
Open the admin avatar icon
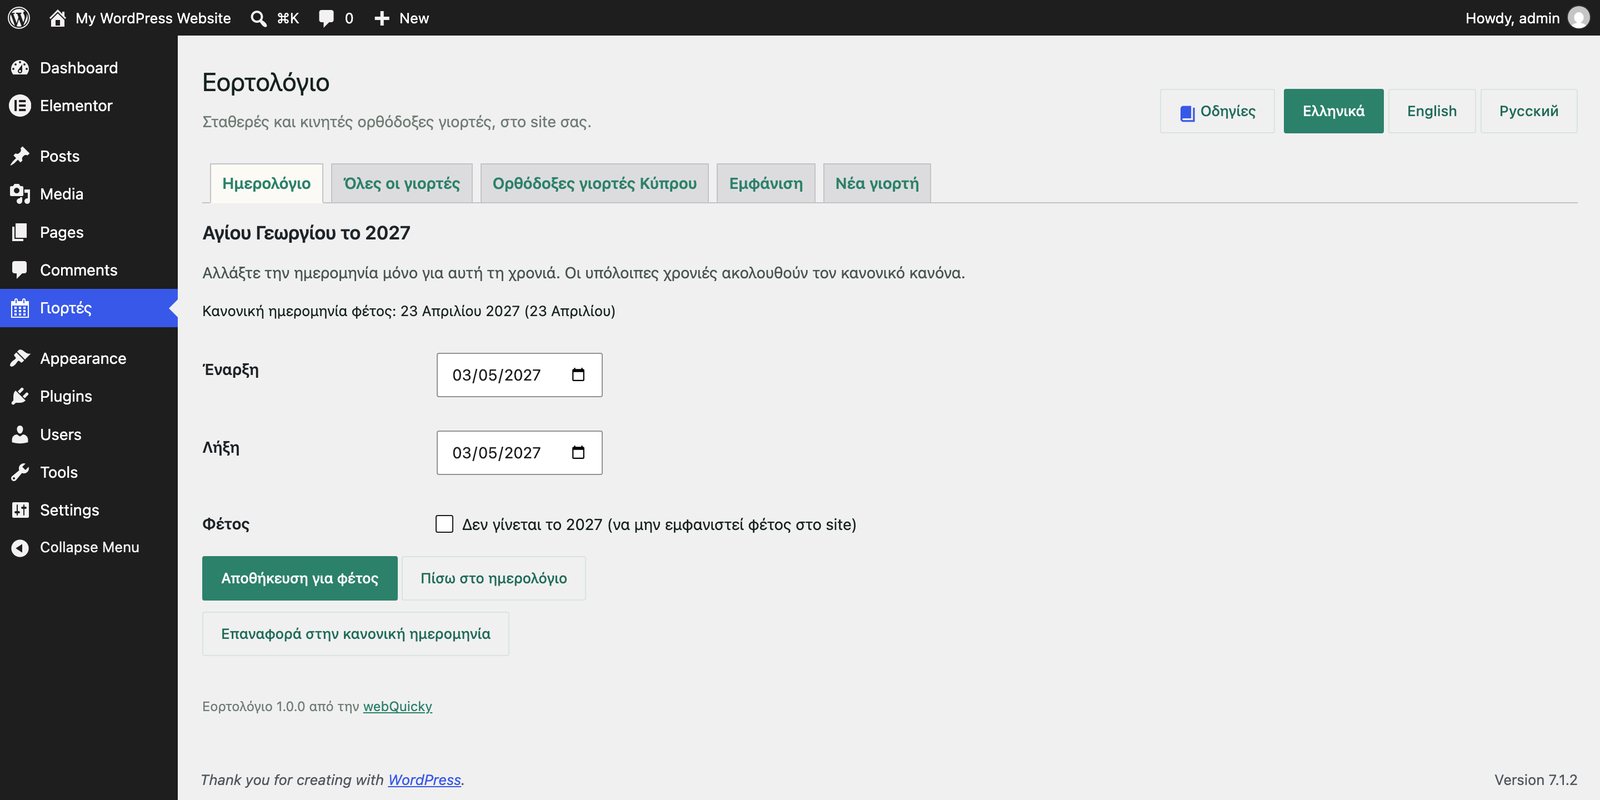(1579, 18)
